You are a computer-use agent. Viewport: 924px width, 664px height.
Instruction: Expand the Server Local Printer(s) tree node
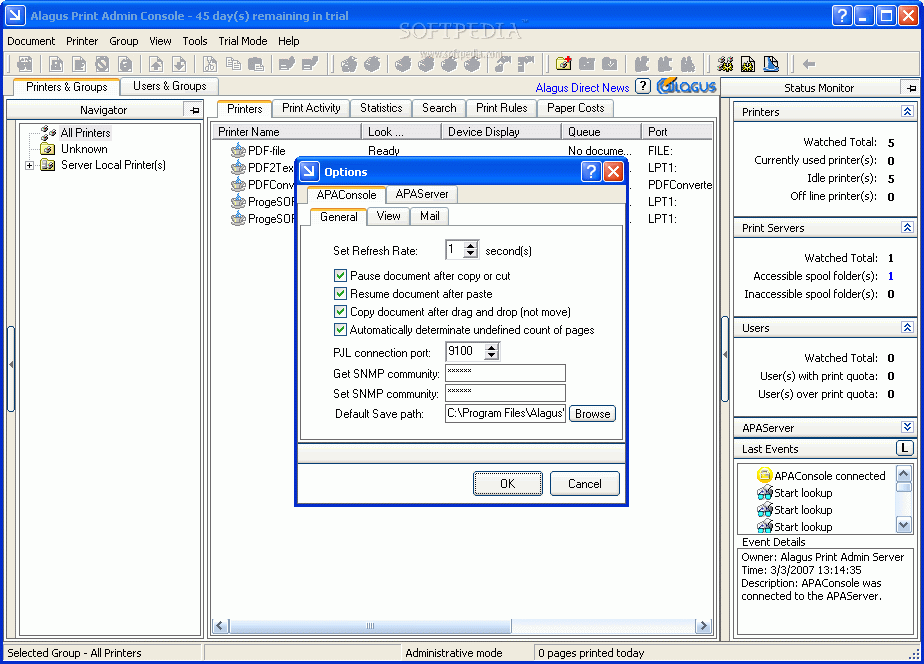pos(29,166)
